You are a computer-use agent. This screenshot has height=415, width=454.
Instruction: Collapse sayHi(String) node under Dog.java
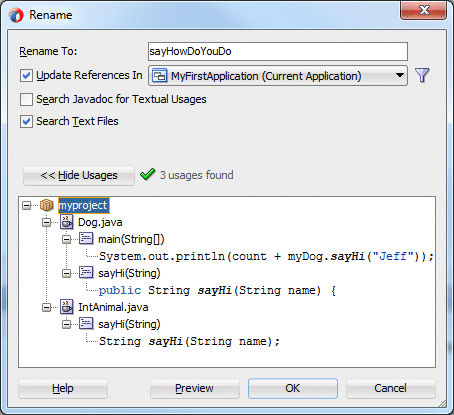(67, 273)
